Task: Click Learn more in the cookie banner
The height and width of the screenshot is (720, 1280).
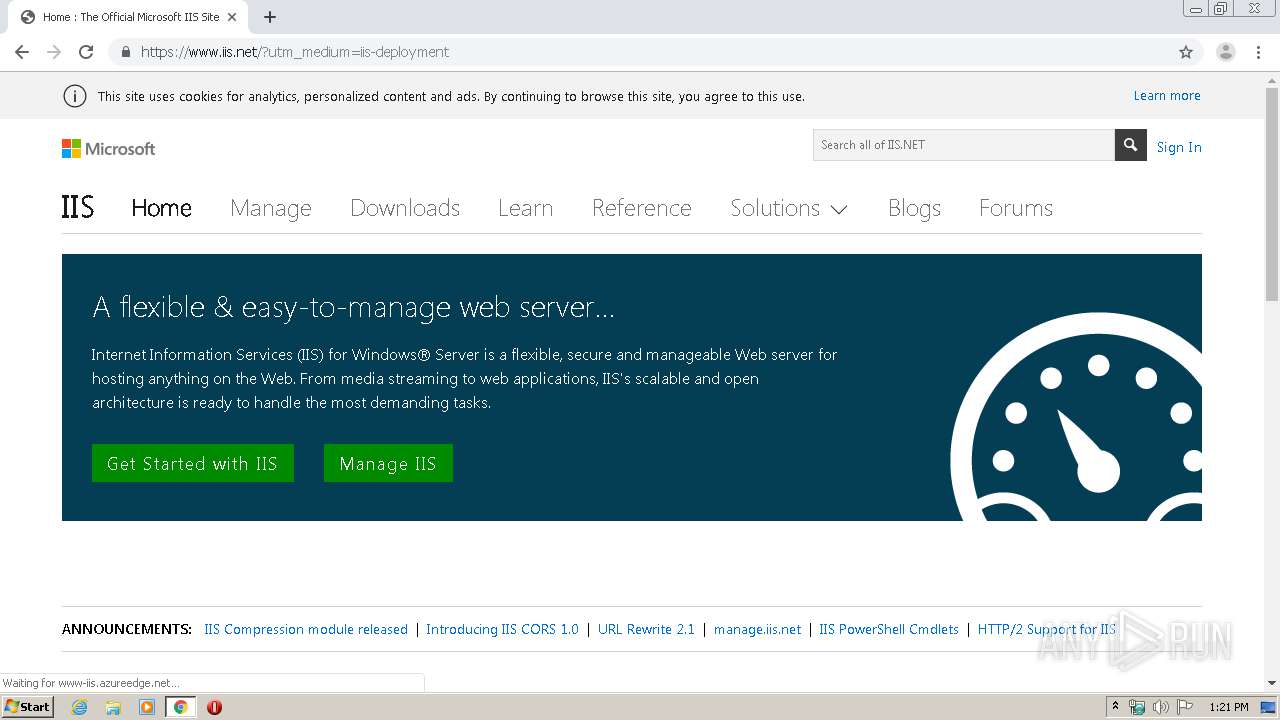Action: coord(1167,96)
